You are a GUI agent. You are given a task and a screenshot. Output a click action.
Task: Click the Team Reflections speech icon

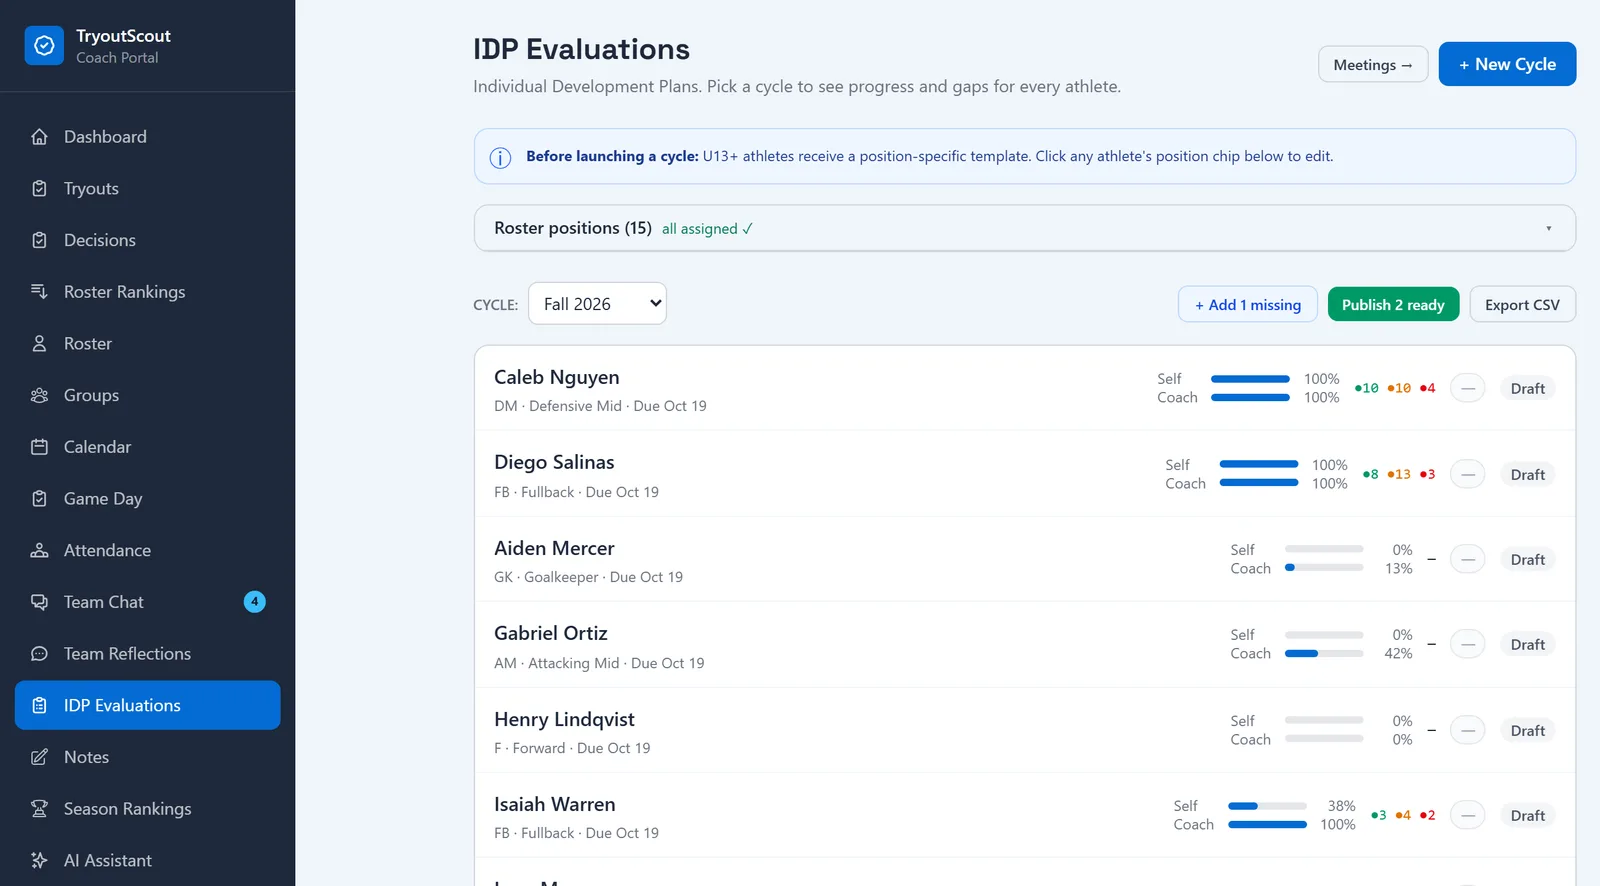click(39, 654)
